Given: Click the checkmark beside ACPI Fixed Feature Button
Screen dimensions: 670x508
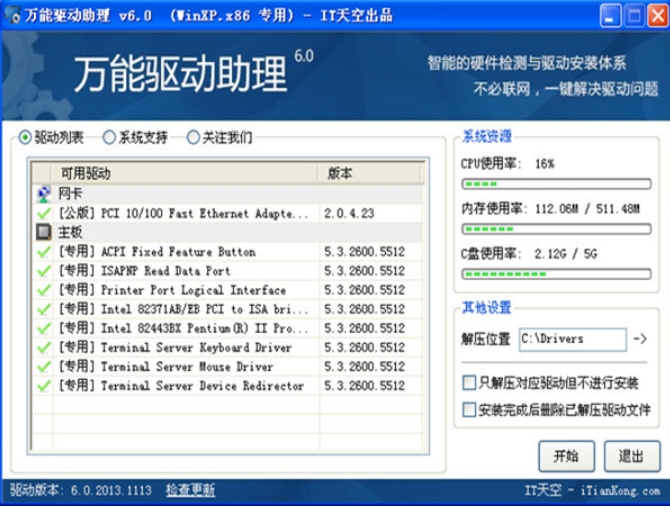Looking at the screenshot, I should (44, 252).
